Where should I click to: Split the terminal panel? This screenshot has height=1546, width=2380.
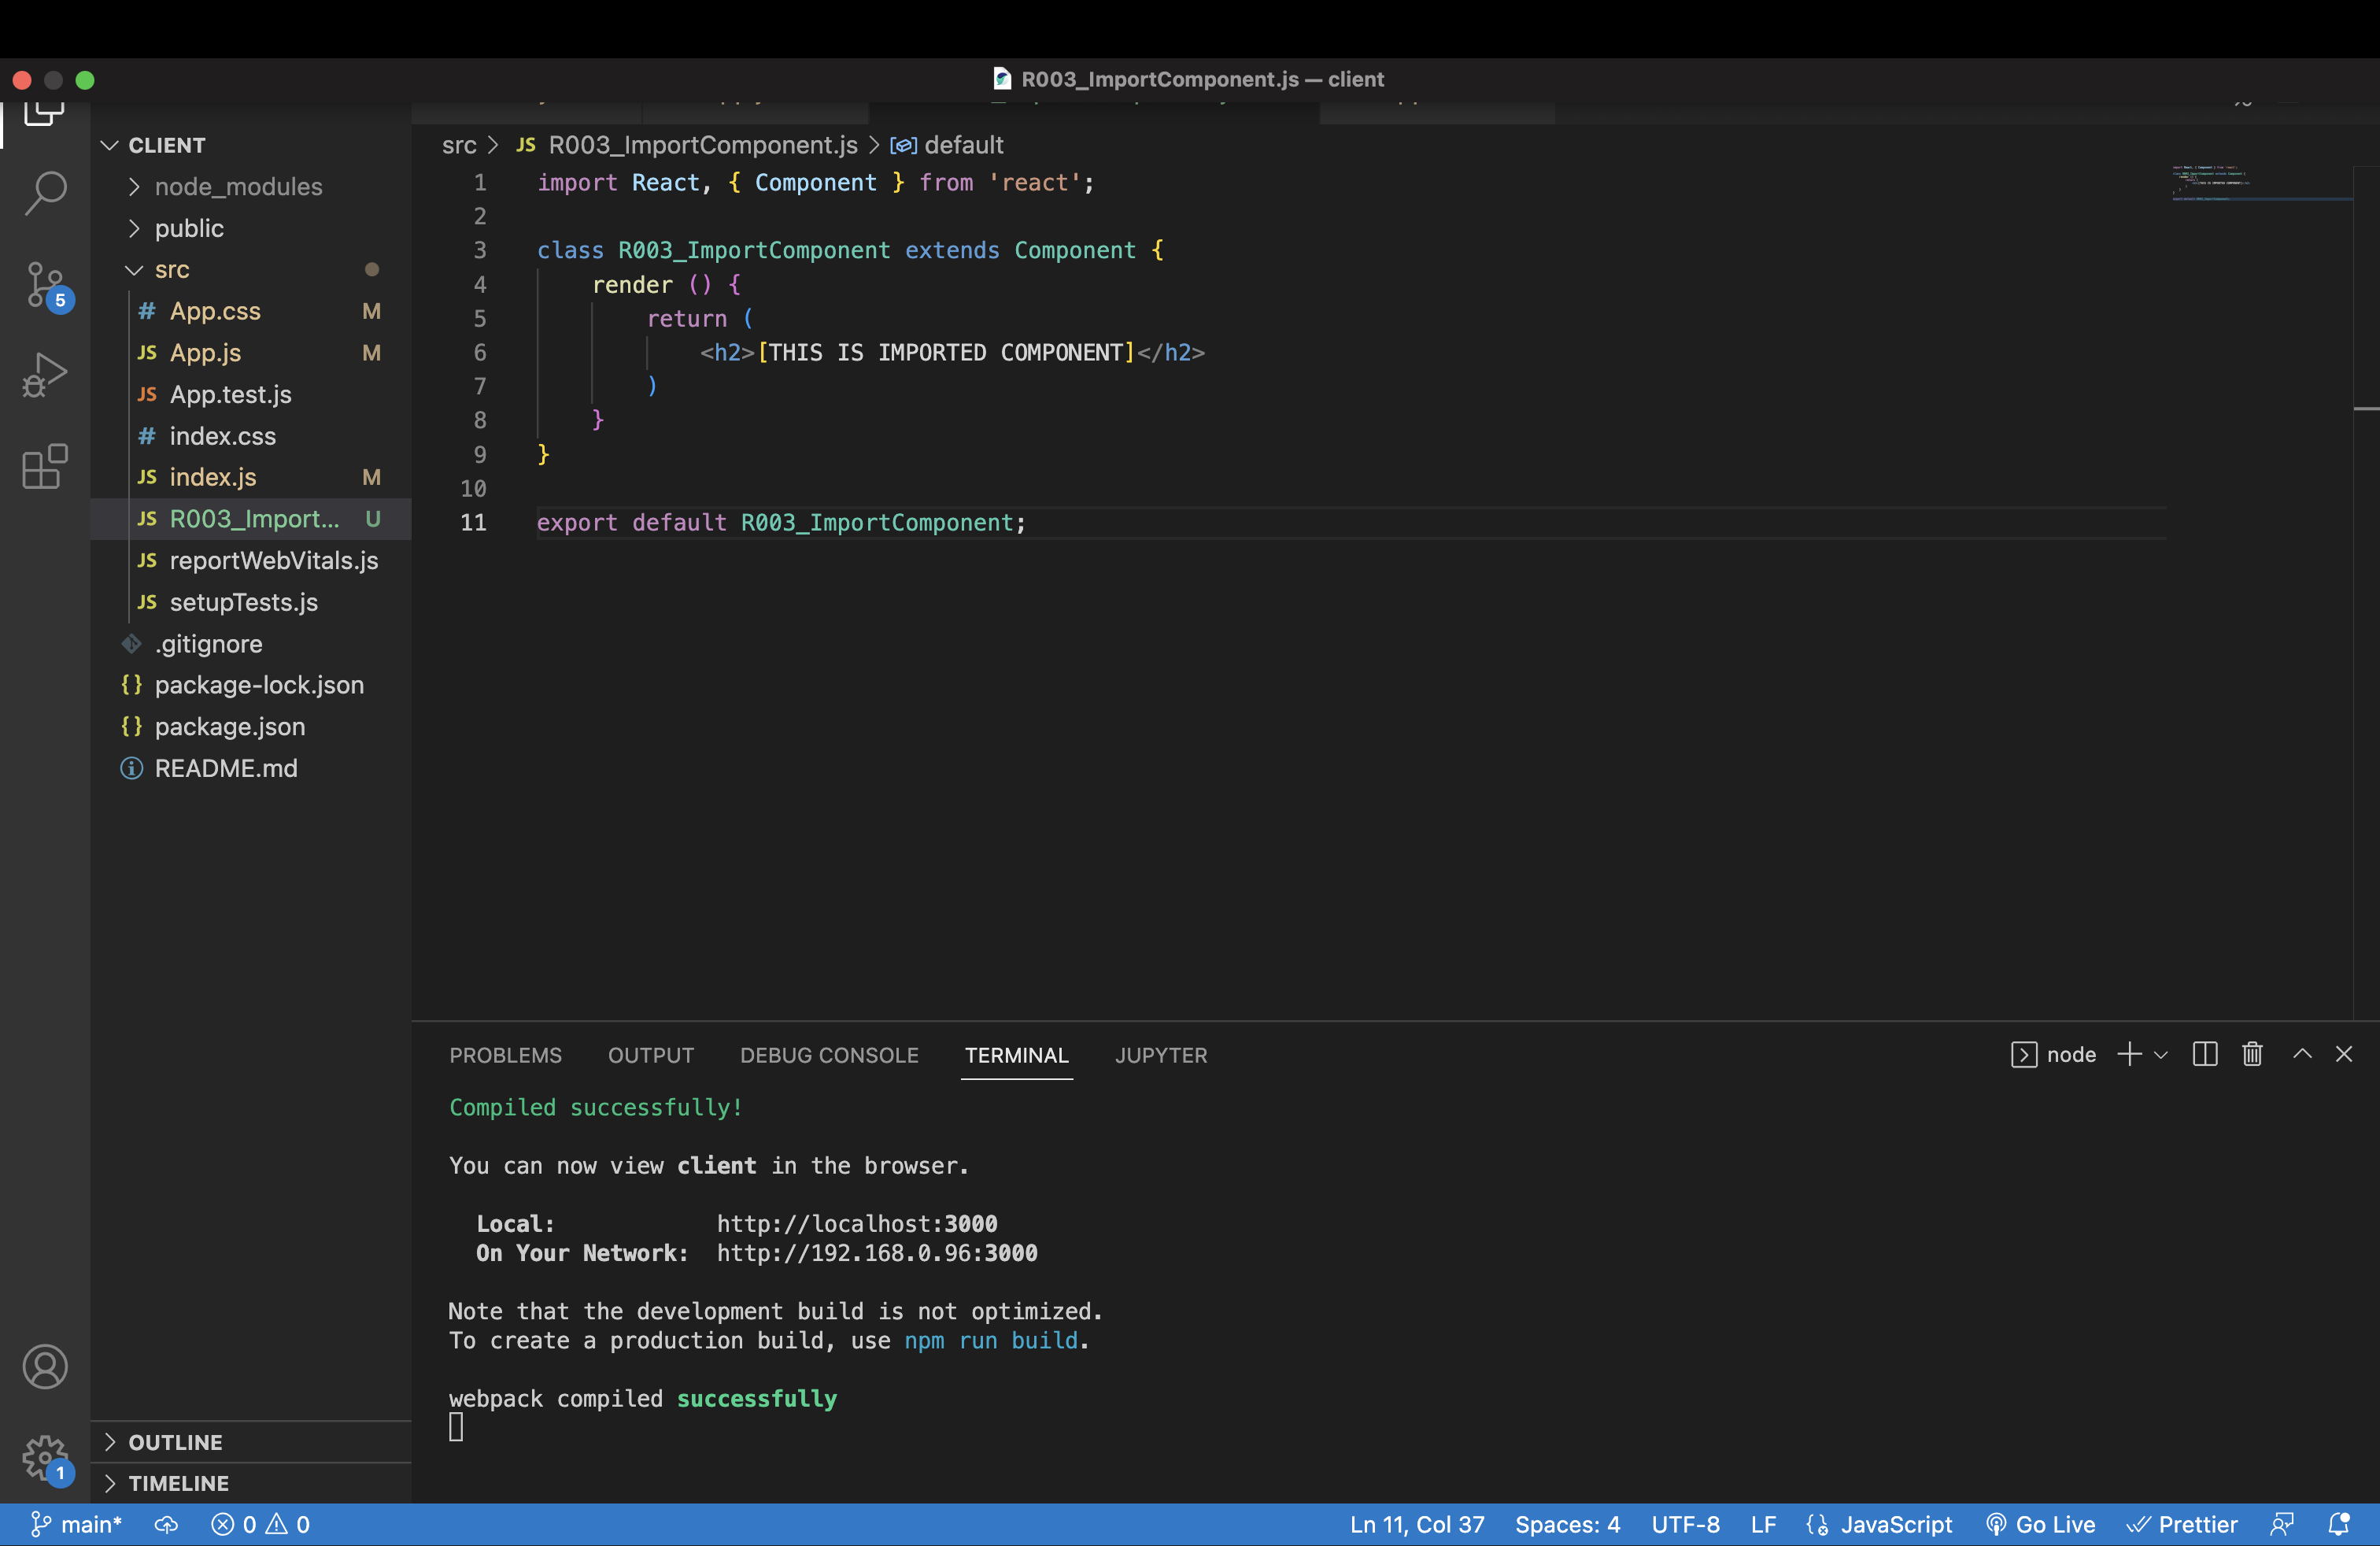point(2205,1054)
